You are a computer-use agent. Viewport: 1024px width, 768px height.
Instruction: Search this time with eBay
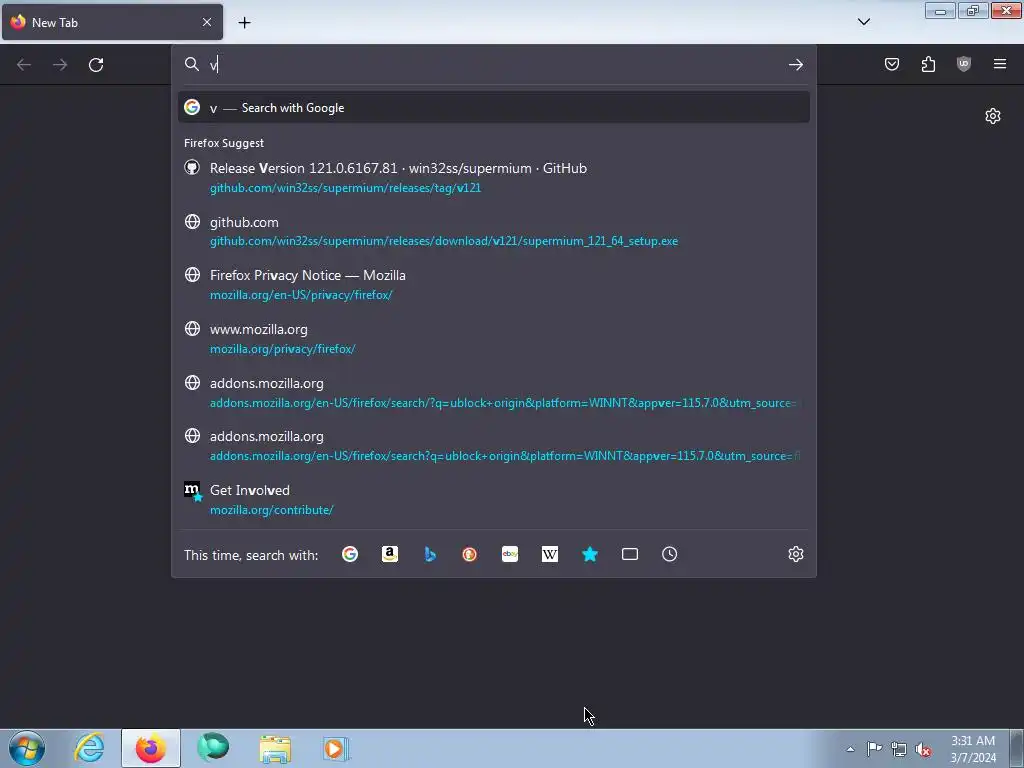click(510, 554)
